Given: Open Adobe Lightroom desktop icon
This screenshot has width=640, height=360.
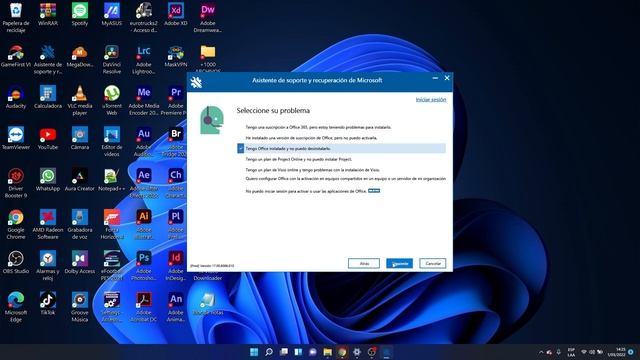Looking at the screenshot, I should coord(144,59).
